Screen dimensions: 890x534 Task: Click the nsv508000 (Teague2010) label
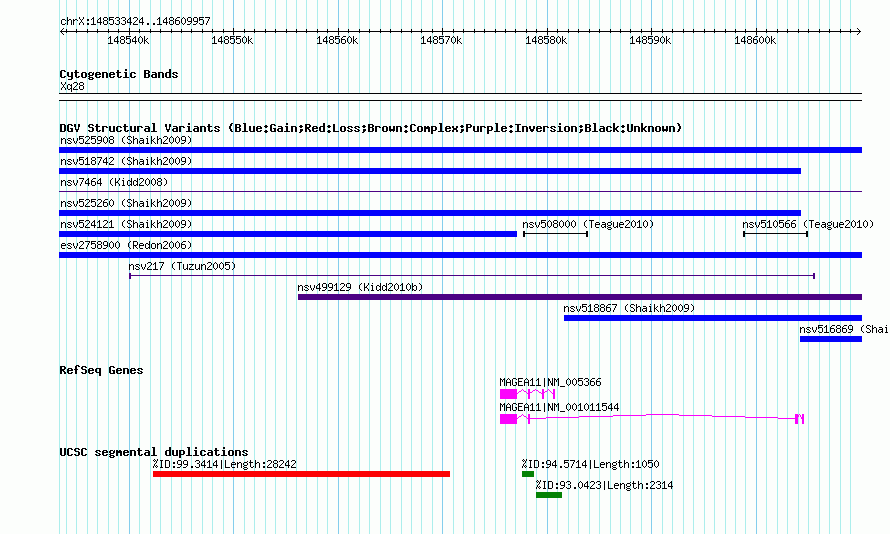tap(588, 224)
